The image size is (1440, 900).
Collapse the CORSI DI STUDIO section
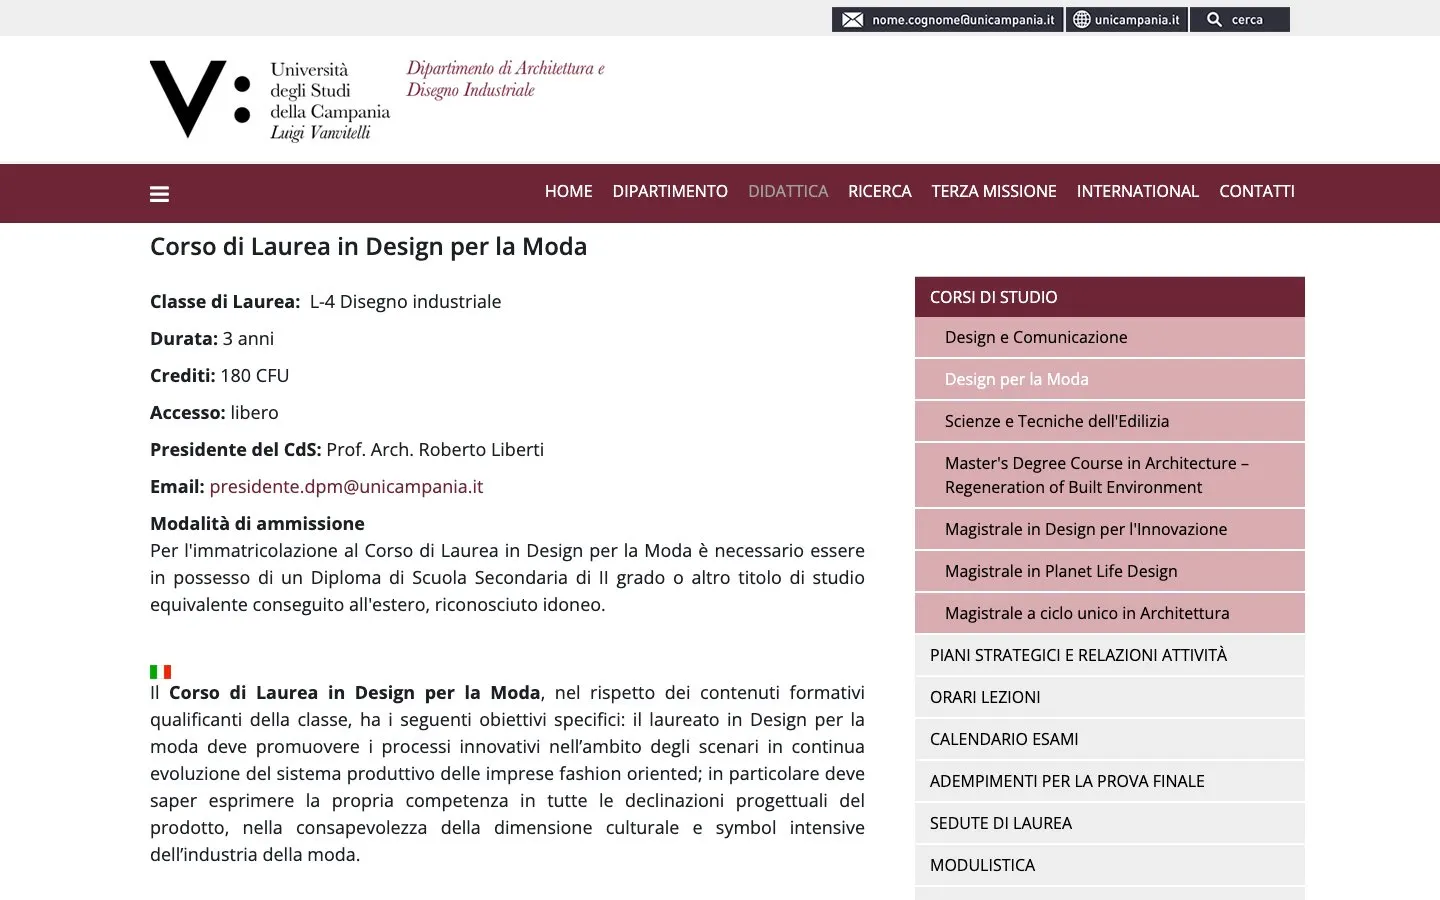[1110, 297]
